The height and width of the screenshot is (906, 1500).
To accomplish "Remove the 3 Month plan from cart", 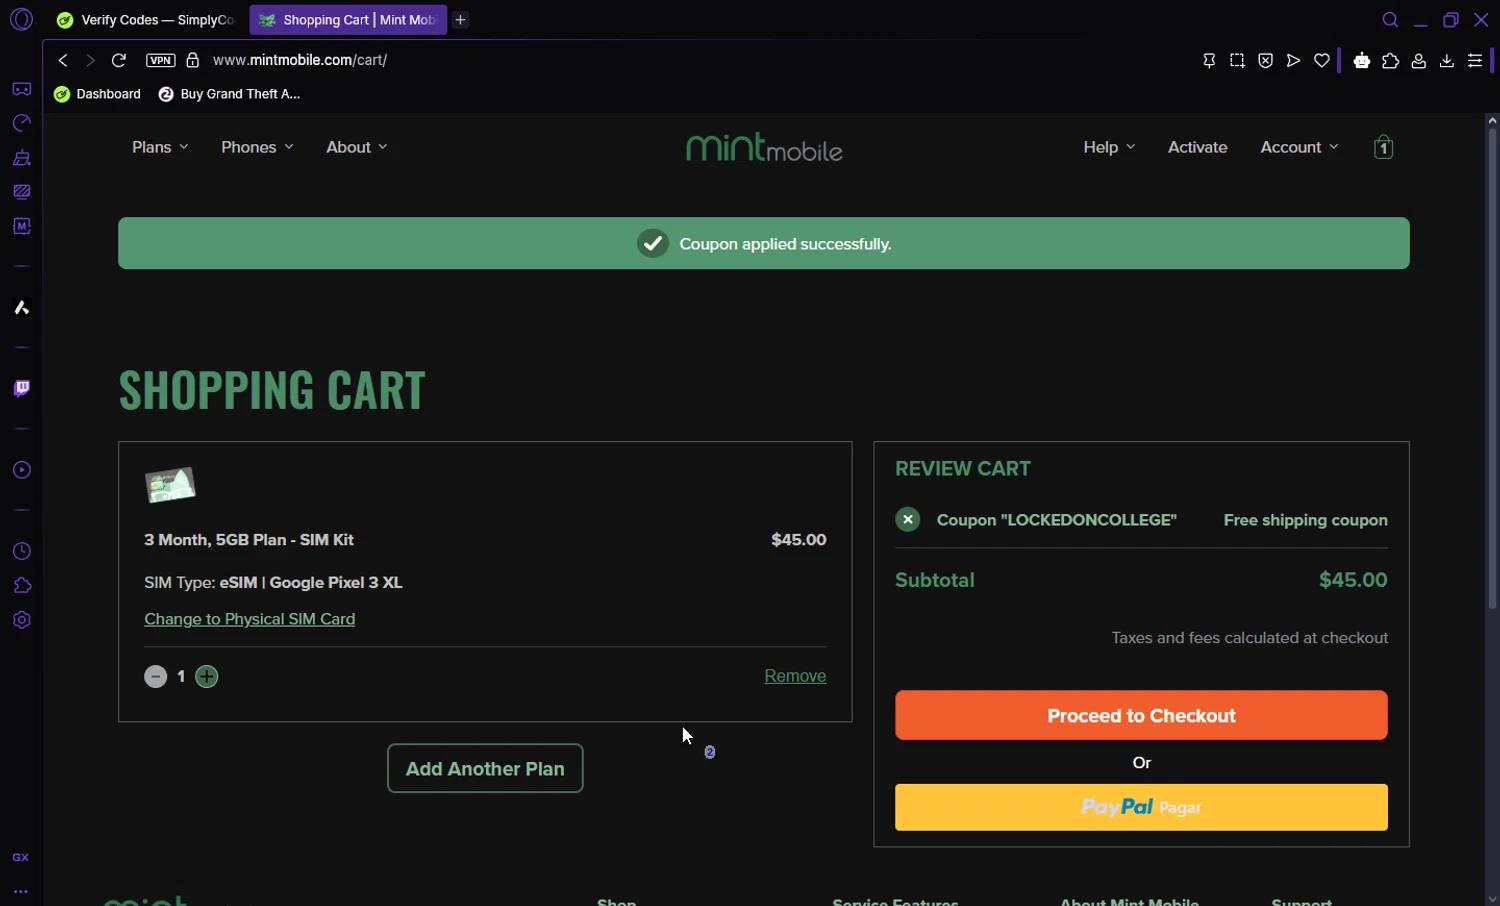I will click(795, 676).
